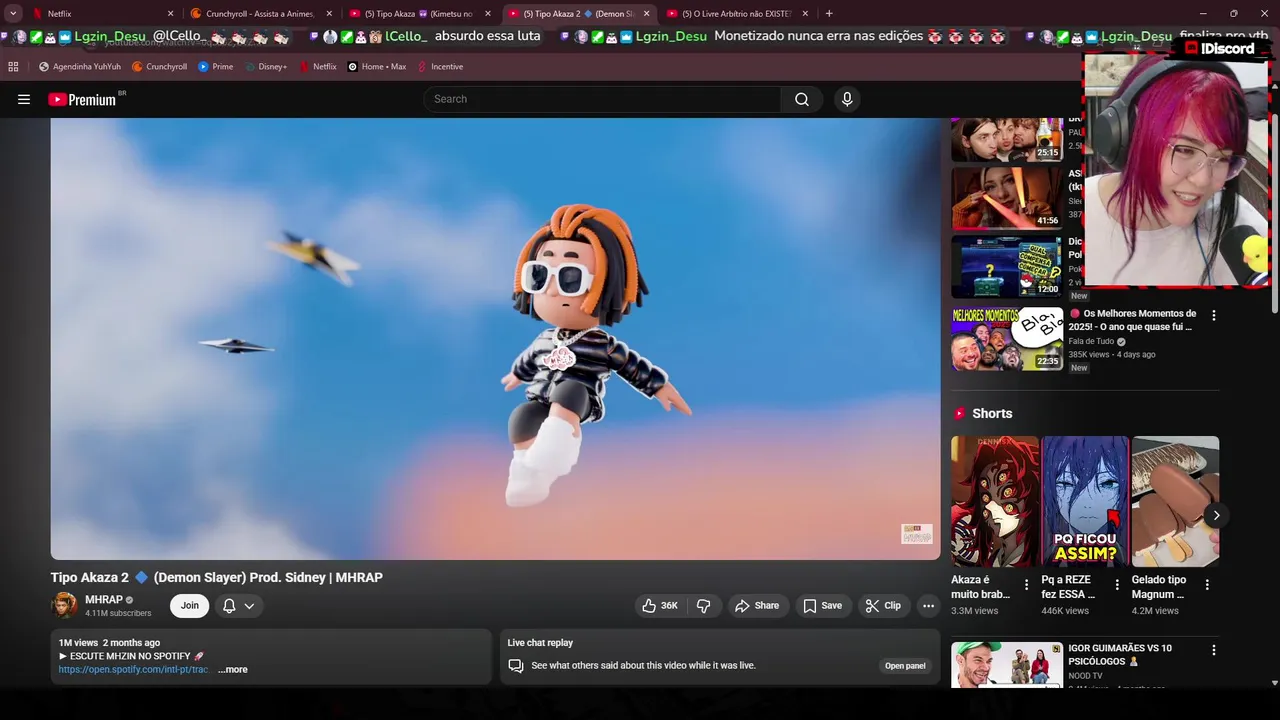Open the Netflix bookmark
Viewport: 1280px width, 720px height.
317,67
